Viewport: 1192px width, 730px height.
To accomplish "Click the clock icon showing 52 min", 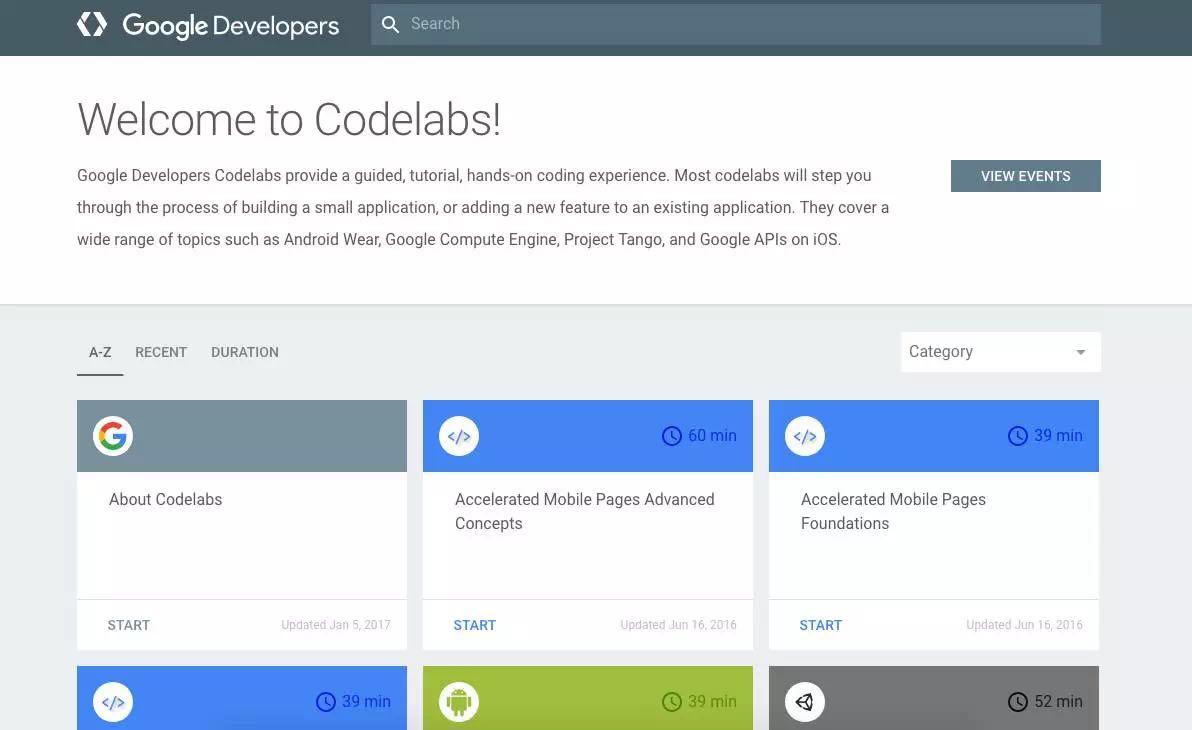I will (1017, 701).
